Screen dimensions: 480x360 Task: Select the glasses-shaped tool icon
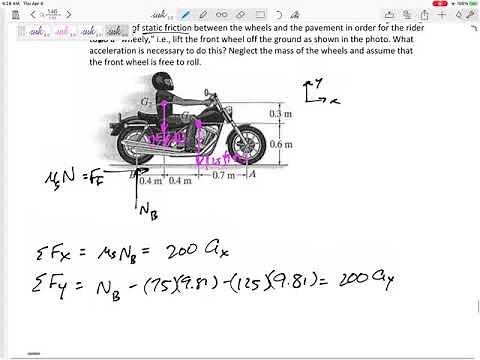222,15
